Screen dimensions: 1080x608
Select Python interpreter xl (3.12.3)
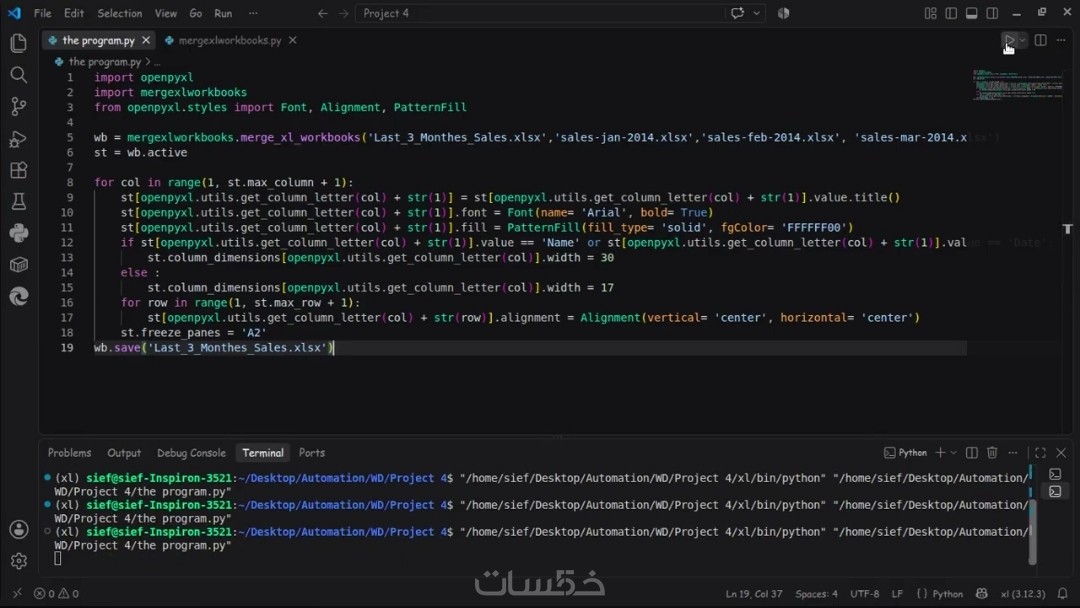[x=1023, y=594]
